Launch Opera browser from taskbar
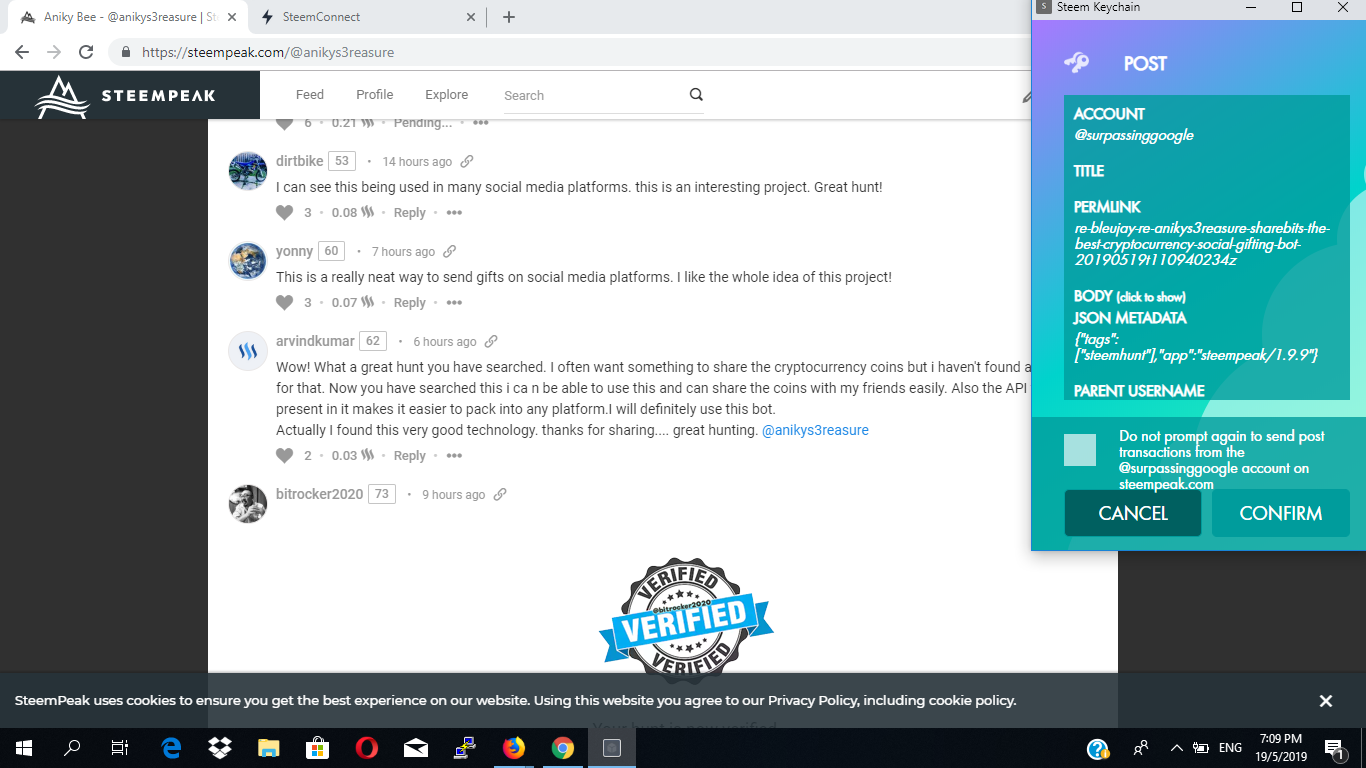This screenshot has width=1366, height=768. coord(366,747)
